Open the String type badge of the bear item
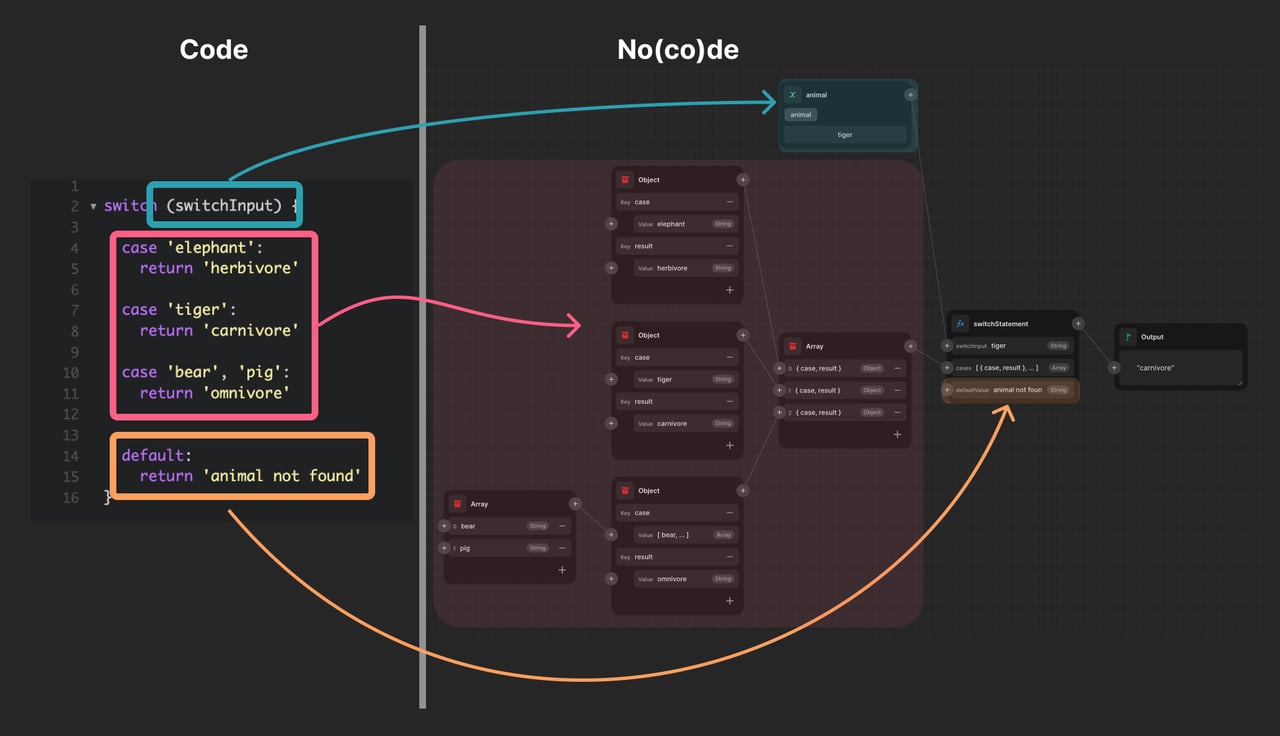 [x=538, y=526]
